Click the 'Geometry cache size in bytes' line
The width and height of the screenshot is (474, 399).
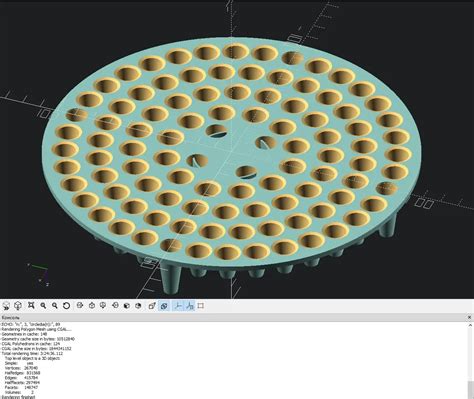tap(38, 339)
